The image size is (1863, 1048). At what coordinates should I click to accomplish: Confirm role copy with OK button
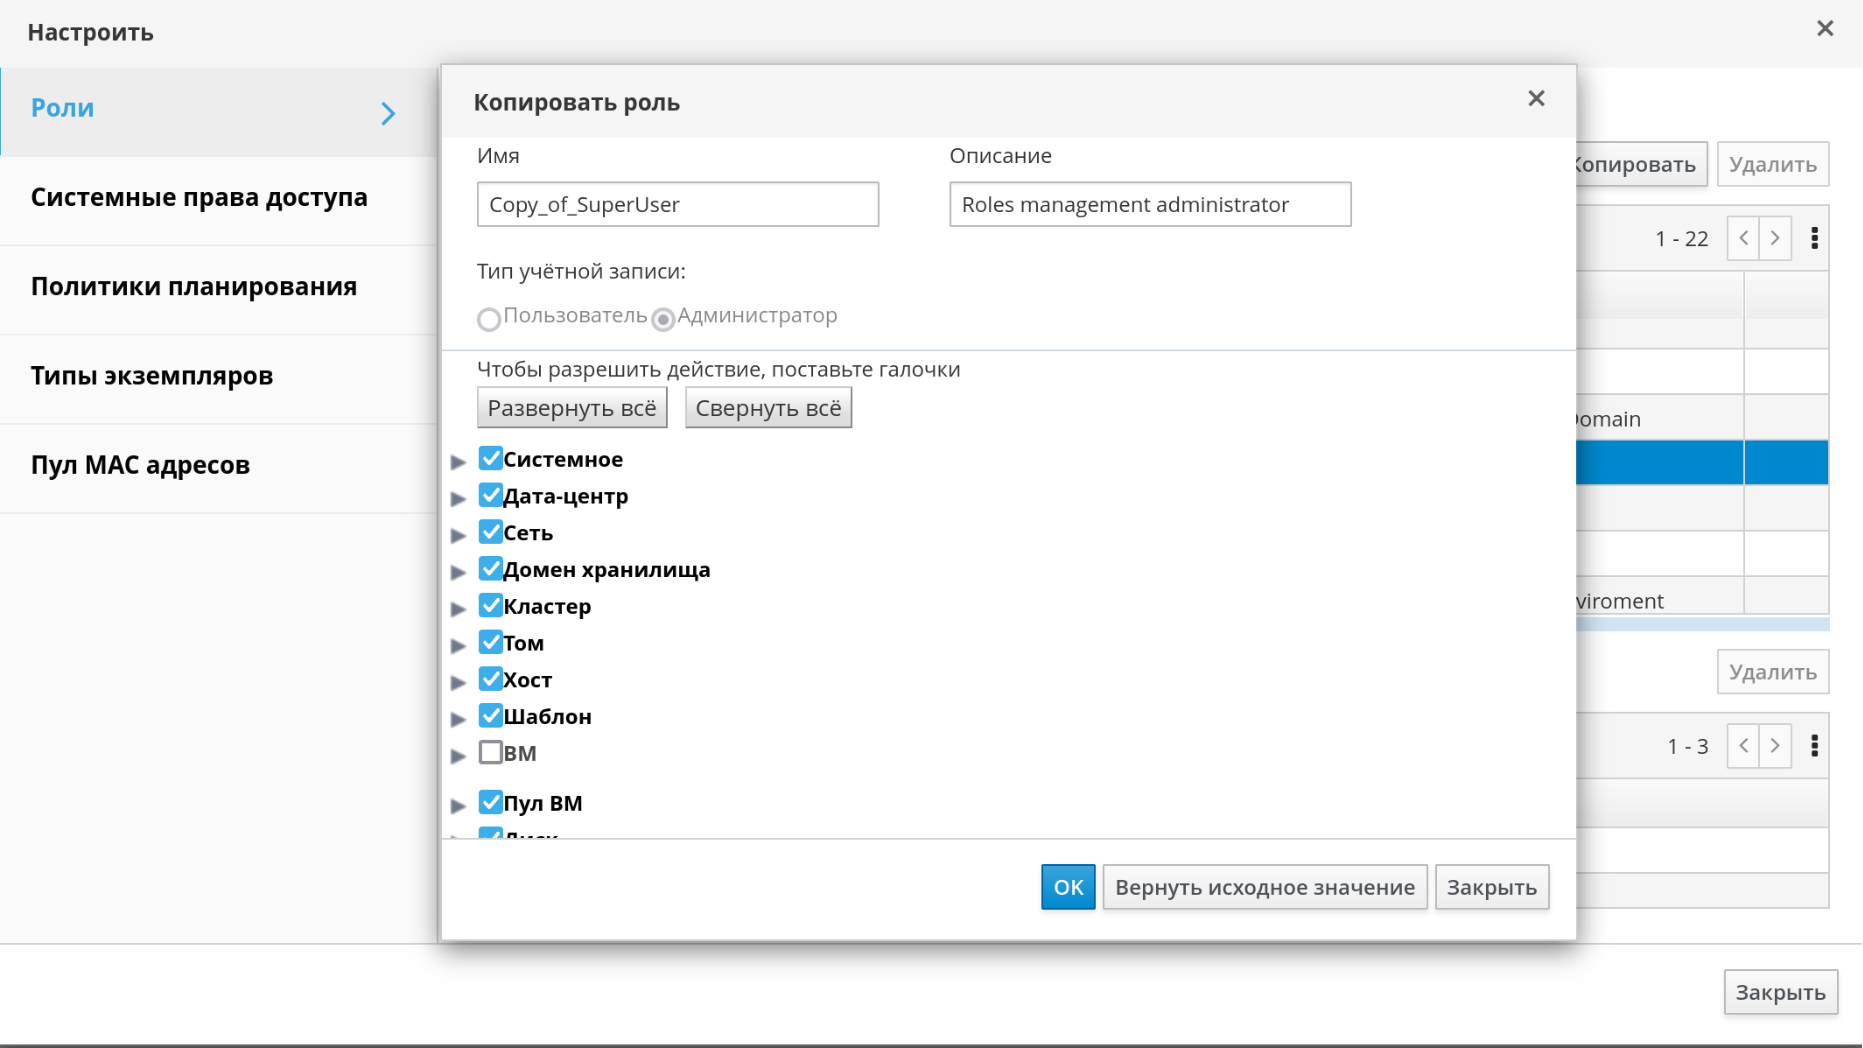pos(1067,887)
